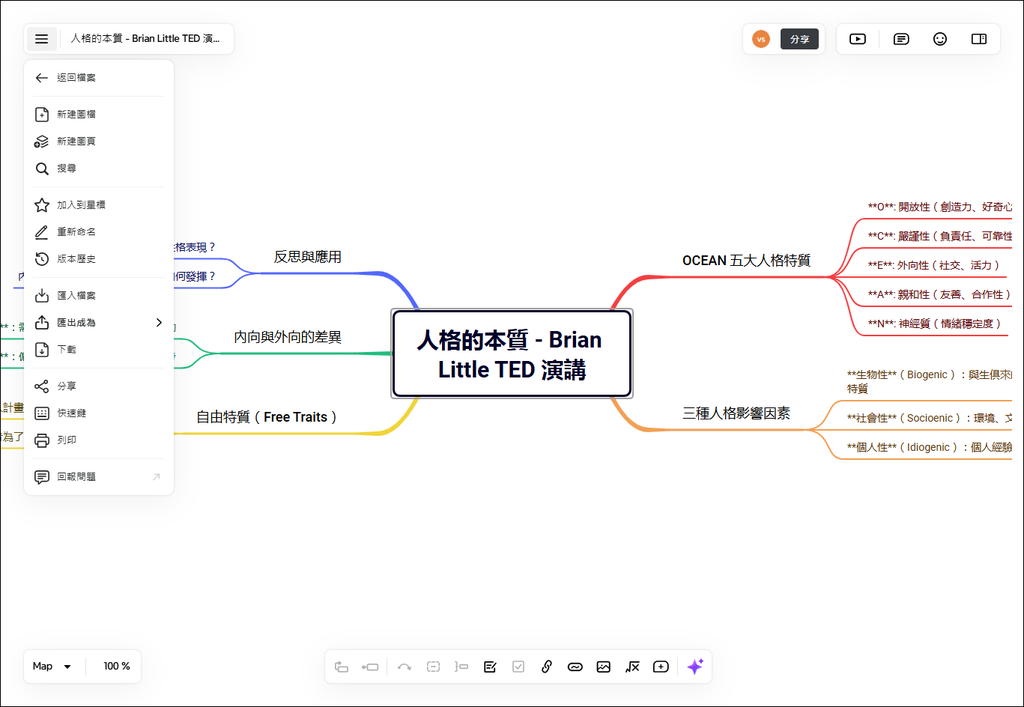Choose 匯入檔案 in the menu

(99, 295)
